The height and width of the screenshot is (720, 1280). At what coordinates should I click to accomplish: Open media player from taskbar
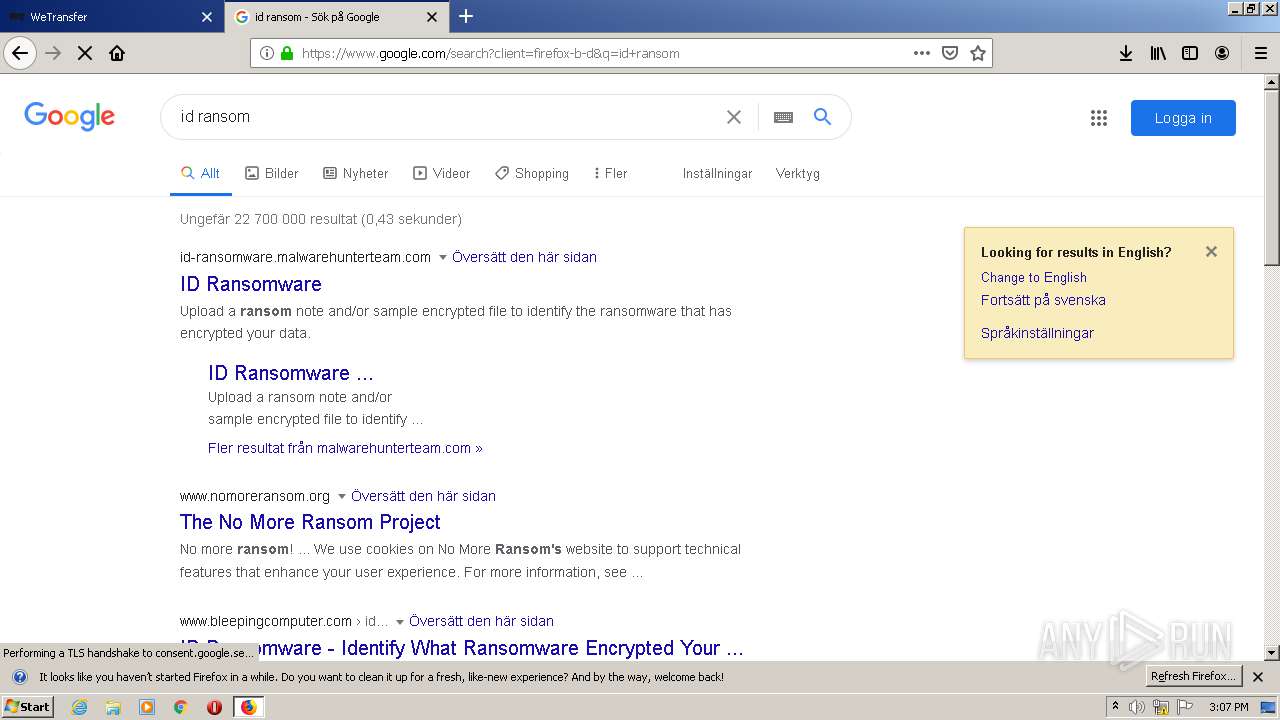[147, 707]
